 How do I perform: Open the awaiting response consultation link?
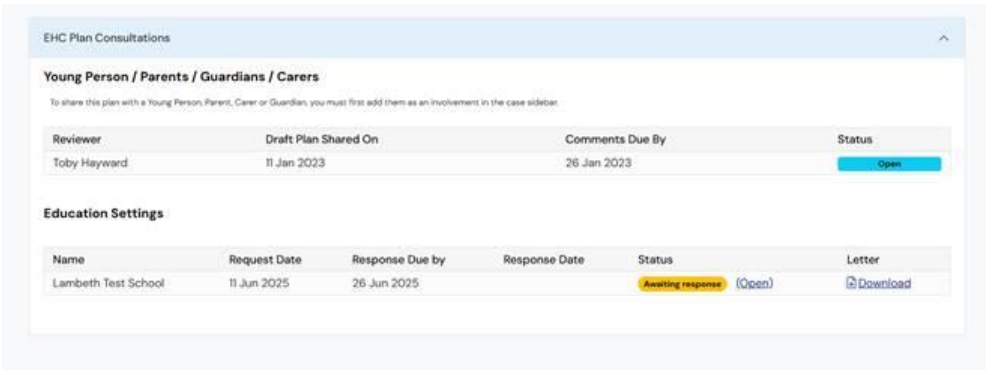[x=754, y=283]
